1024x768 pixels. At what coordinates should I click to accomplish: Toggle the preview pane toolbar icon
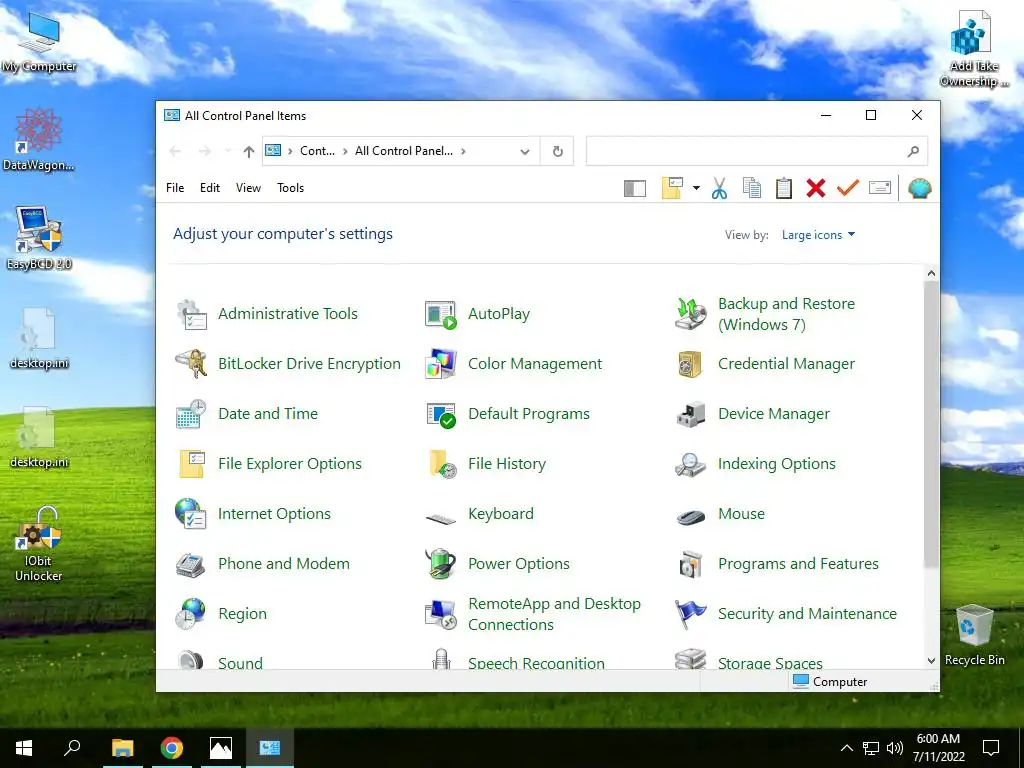click(x=635, y=189)
